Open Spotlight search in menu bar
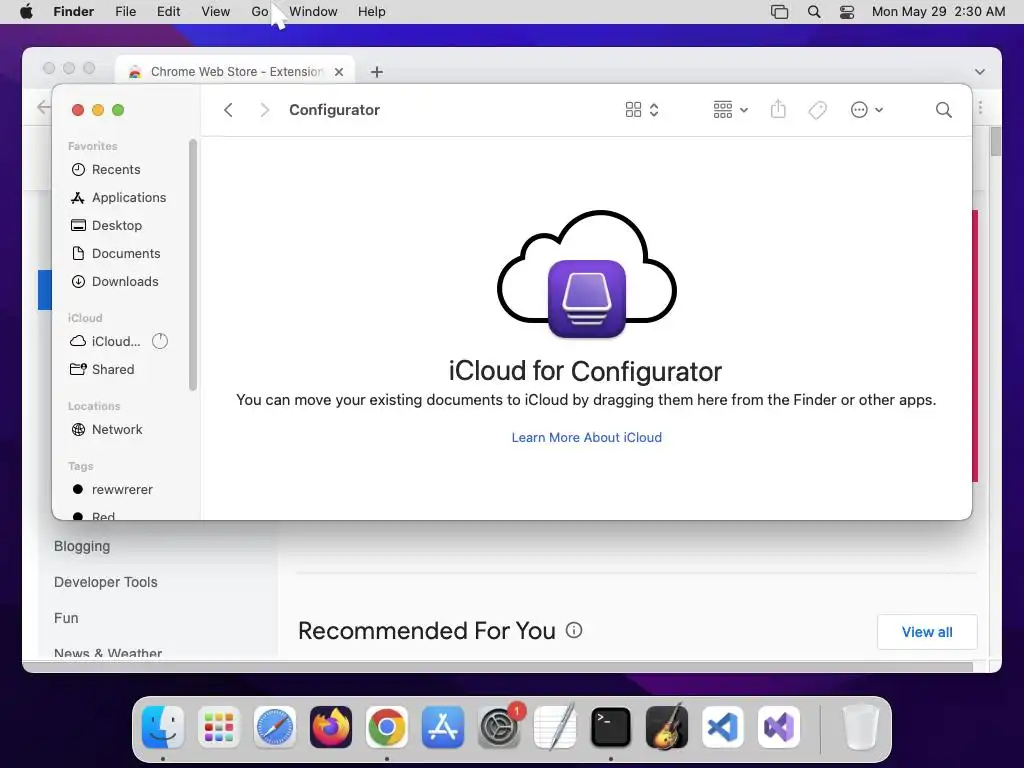This screenshot has width=1024, height=768. [814, 12]
